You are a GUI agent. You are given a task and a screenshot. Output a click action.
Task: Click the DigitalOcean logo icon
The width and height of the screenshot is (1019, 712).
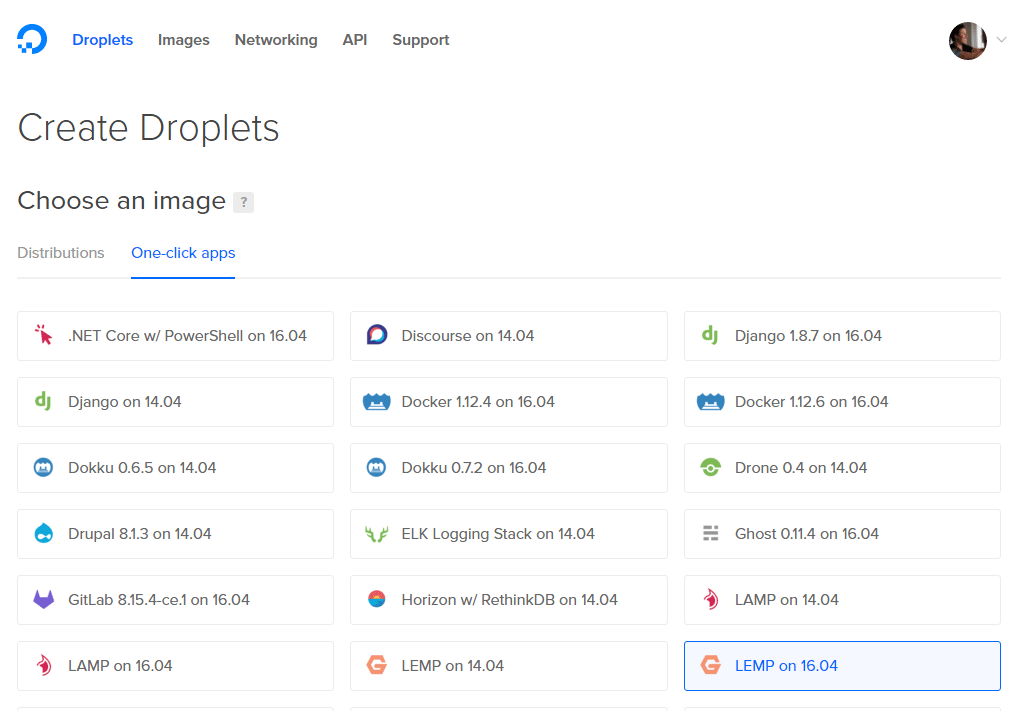[32, 39]
